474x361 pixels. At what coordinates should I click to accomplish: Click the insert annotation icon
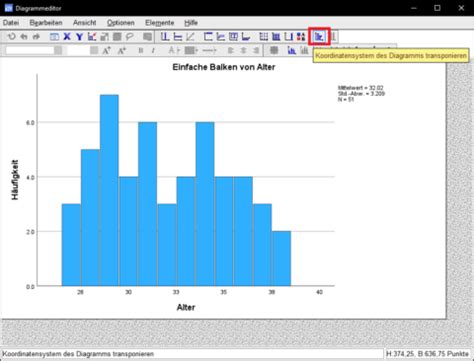click(x=221, y=37)
